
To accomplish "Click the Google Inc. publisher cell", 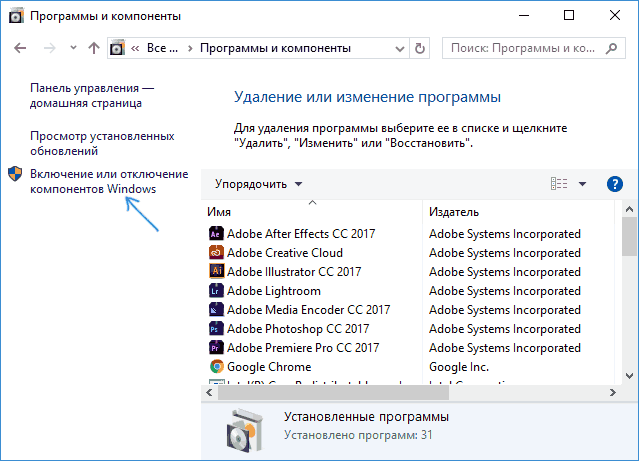I will click(x=459, y=367).
